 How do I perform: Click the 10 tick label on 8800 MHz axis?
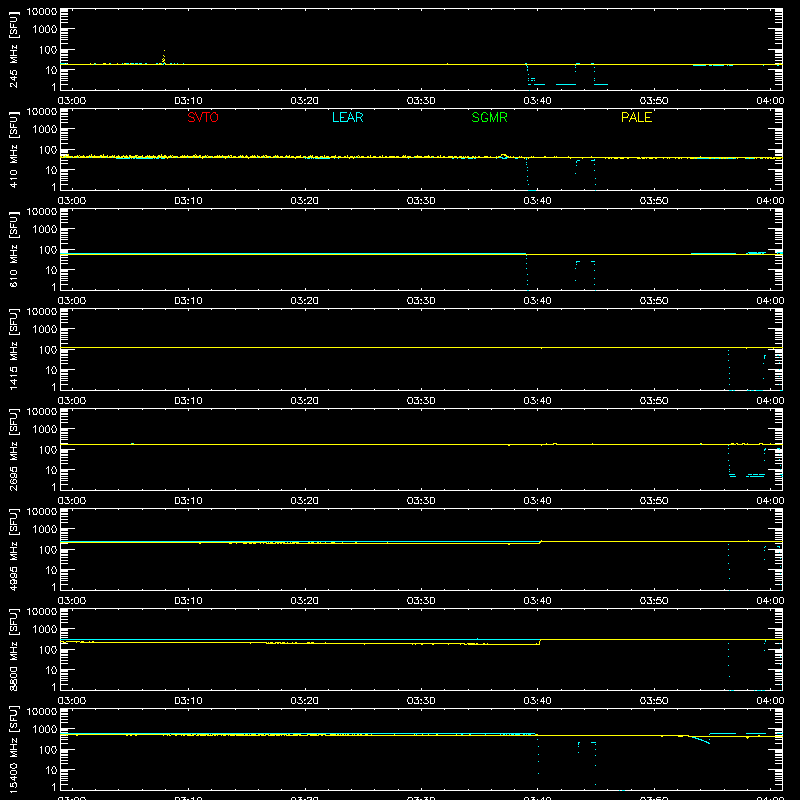click(51, 670)
